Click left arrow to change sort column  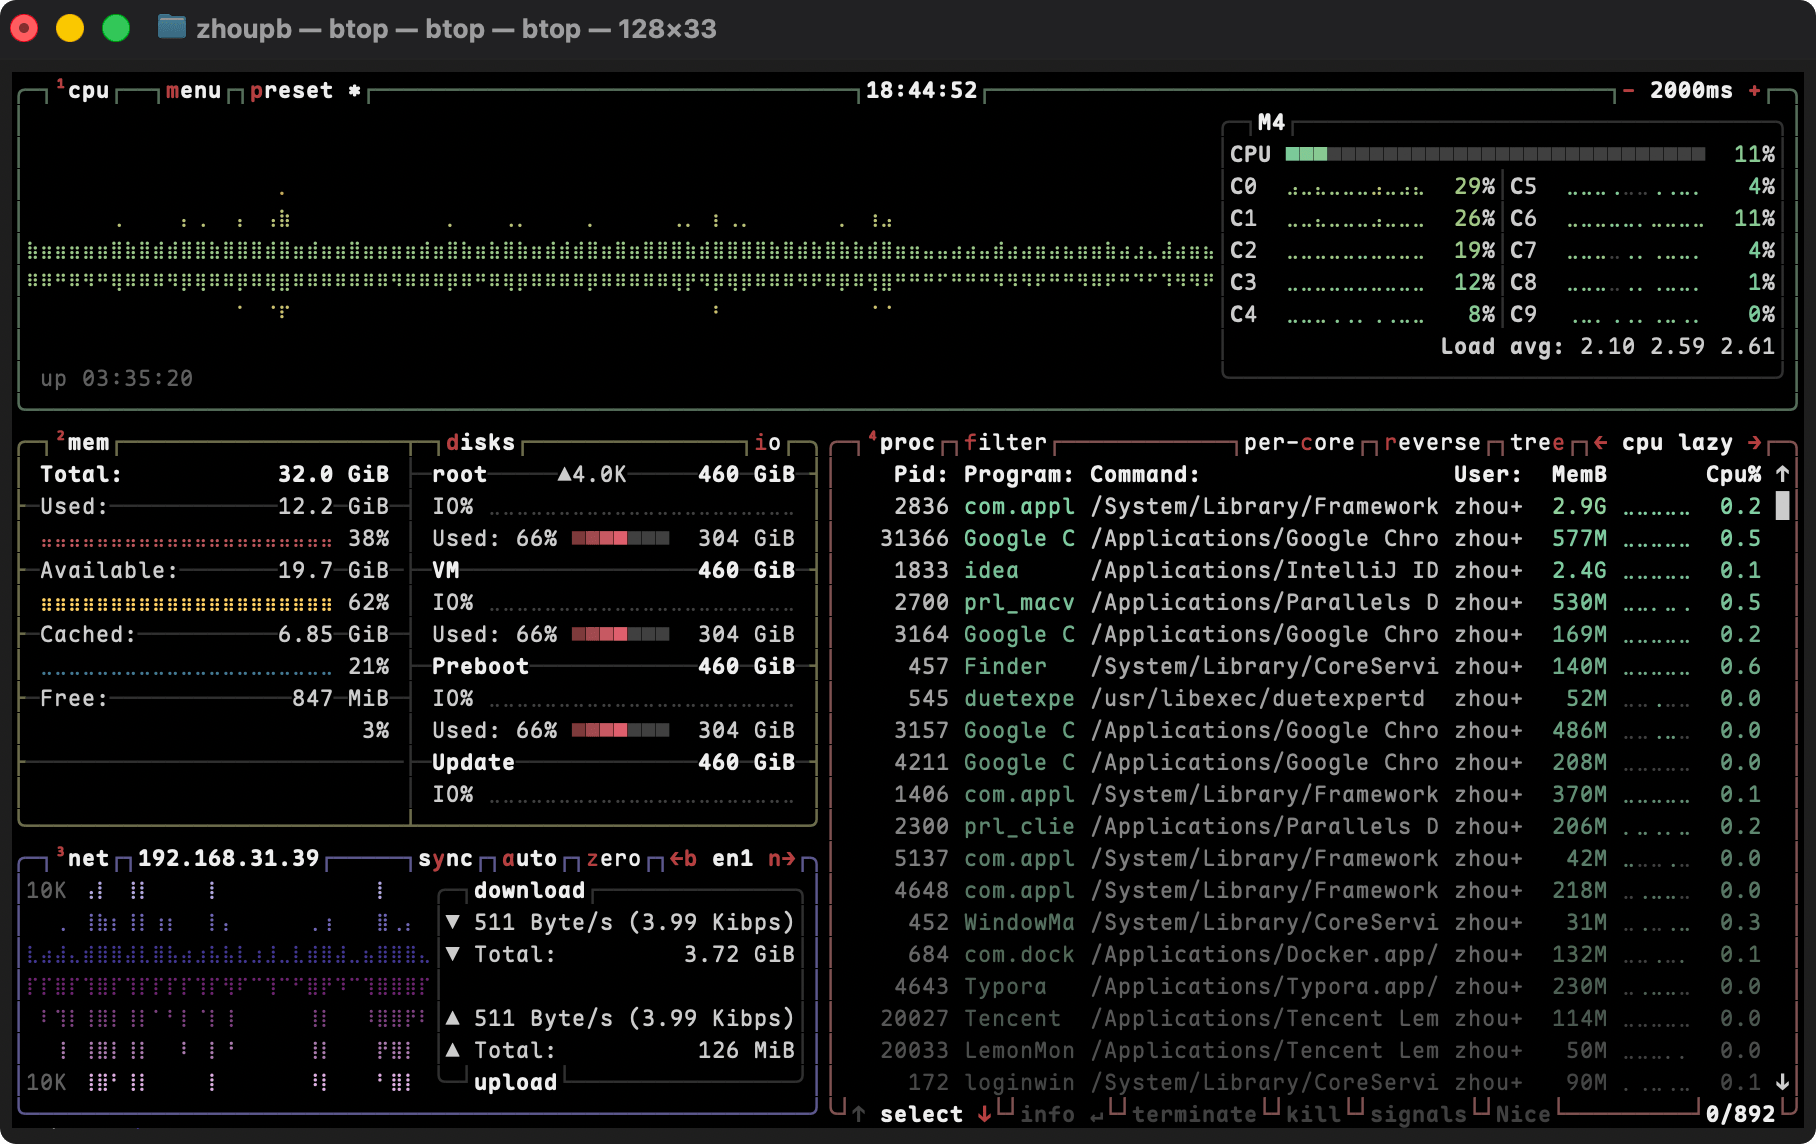click(1601, 443)
